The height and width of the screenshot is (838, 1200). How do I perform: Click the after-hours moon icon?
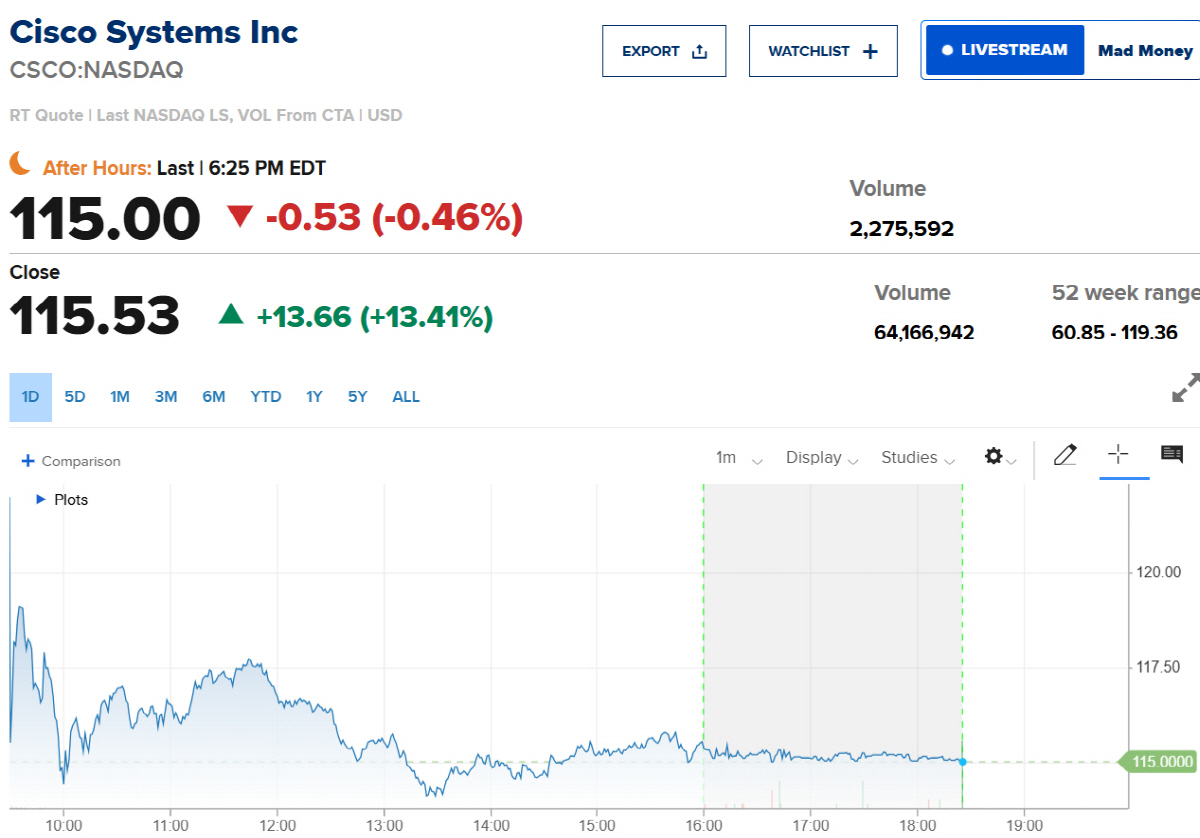[21, 164]
